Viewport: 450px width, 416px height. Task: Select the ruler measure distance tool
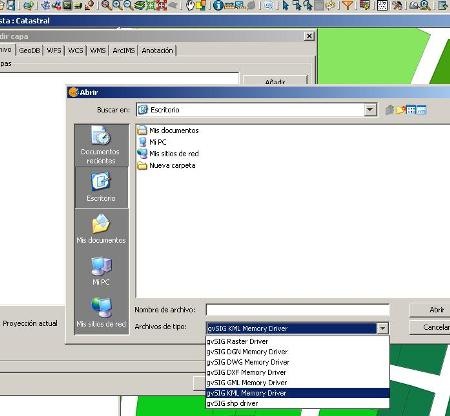(x=229, y=5)
